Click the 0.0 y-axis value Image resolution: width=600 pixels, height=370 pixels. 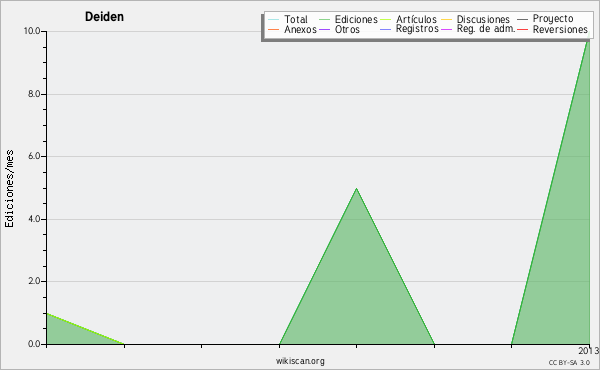pyautogui.click(x=34, y=344)
